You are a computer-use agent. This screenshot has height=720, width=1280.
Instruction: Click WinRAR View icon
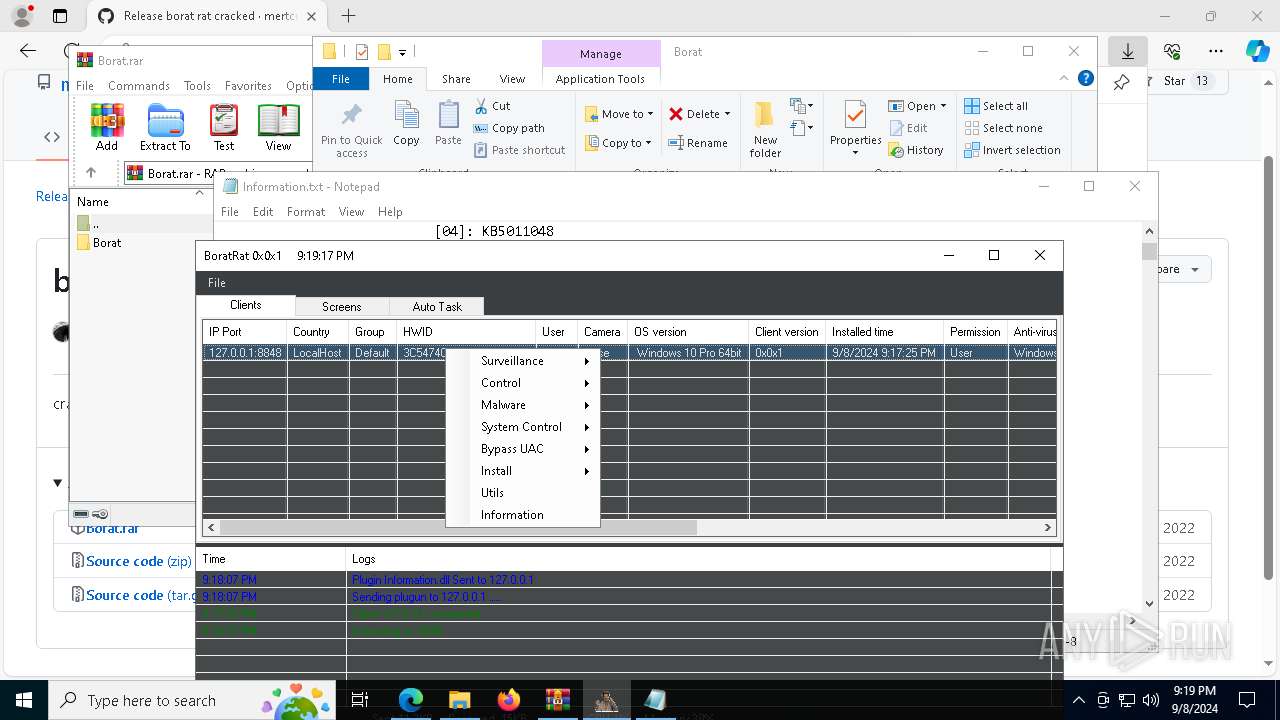[x=278, y=127]
